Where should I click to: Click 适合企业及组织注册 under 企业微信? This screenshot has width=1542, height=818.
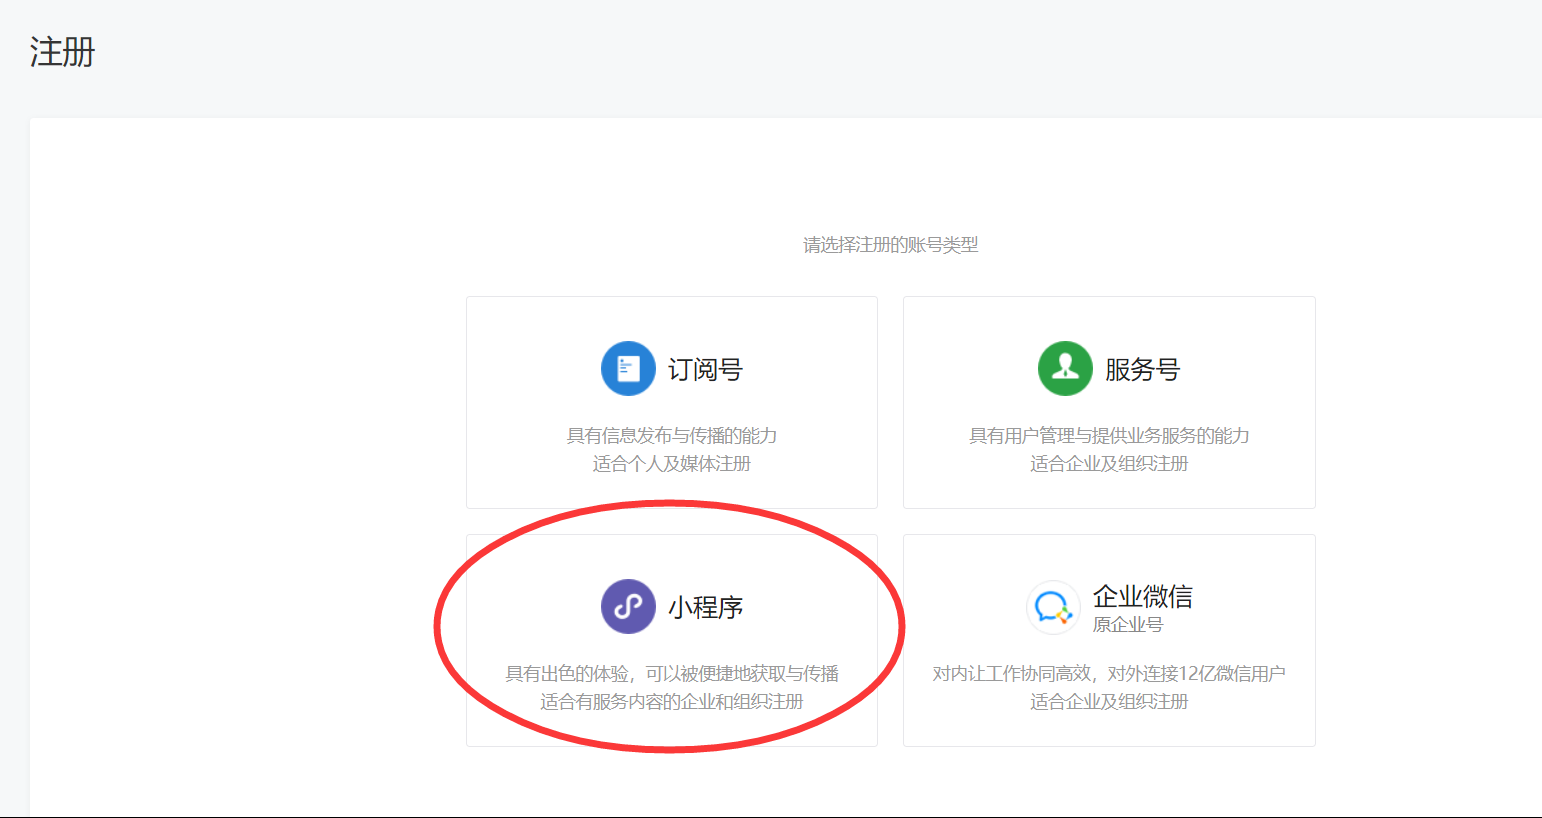(x=1109, y=702)
